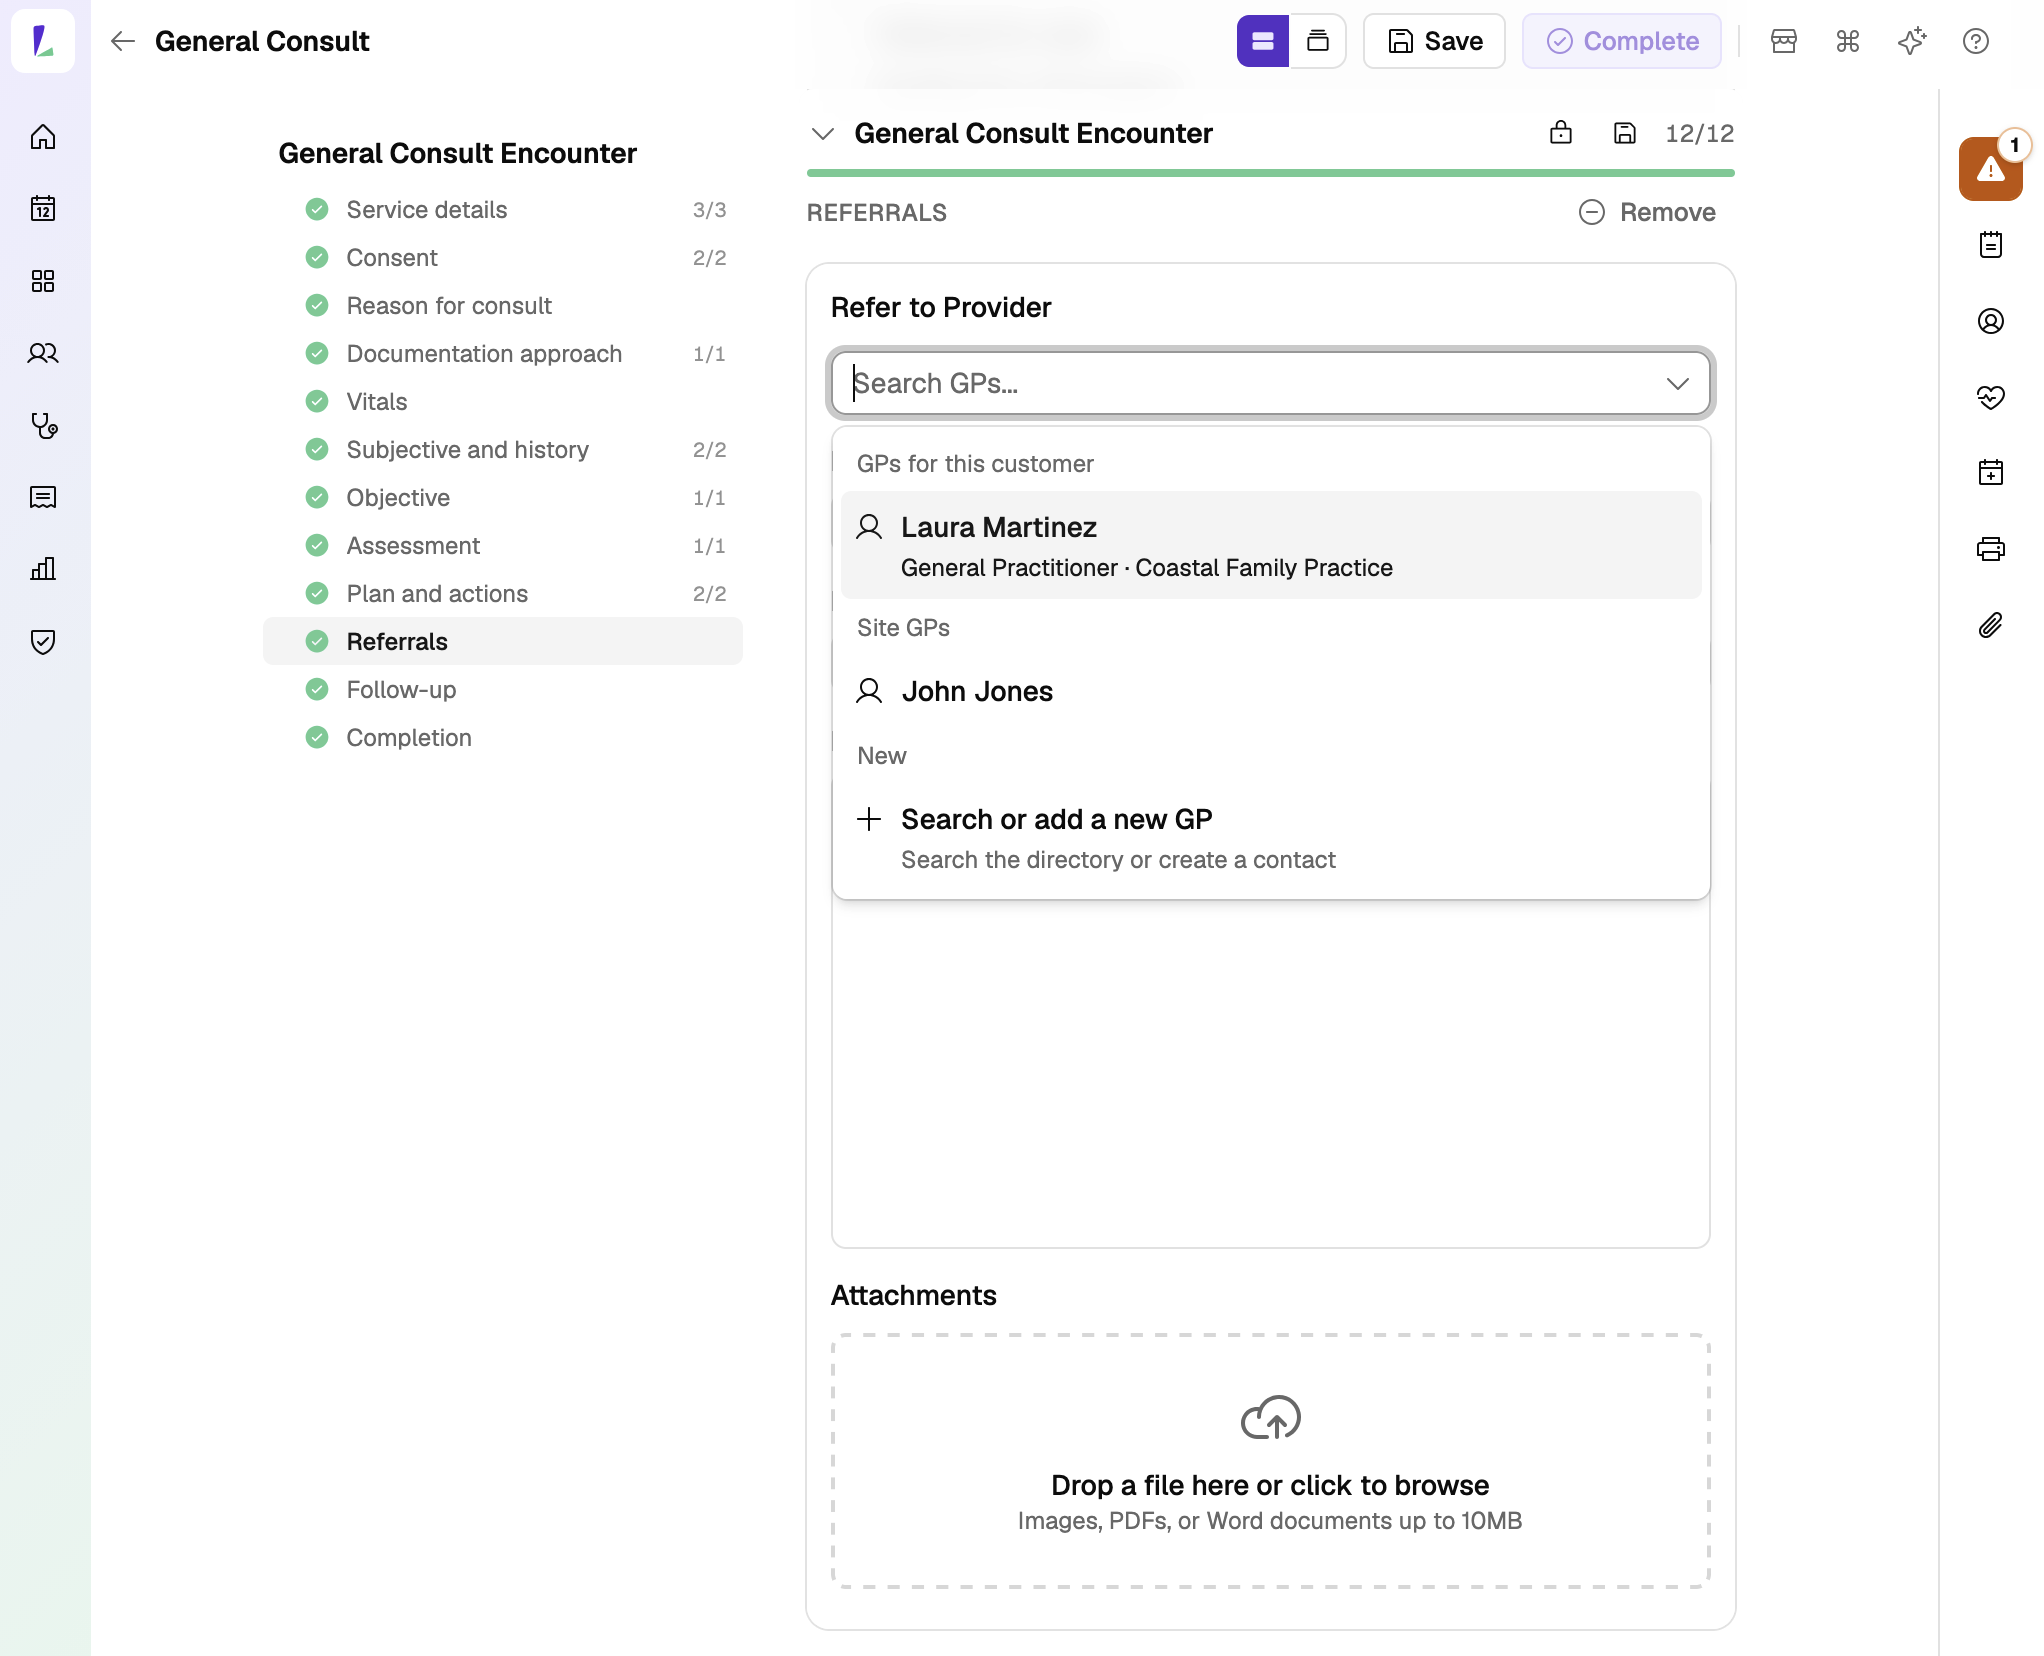This screenshot has width=2044, height=1656.
Task: Open the storefront icon in top bar
Action: click(x=1784, y=41)
